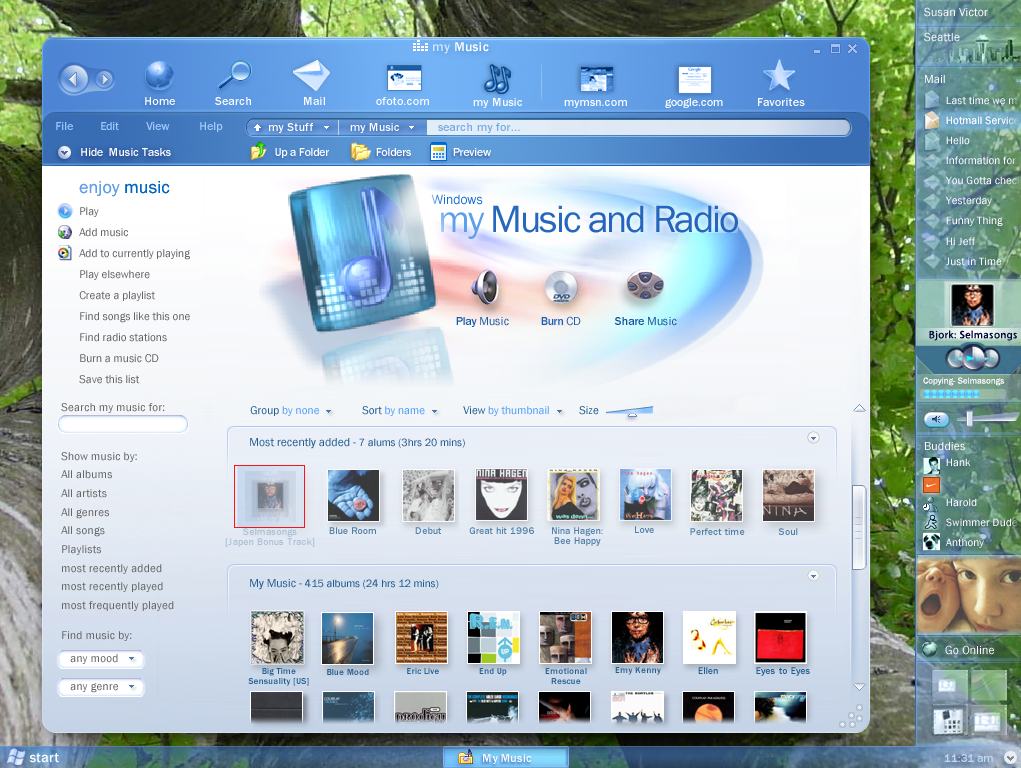Expand the system tray arrow by the clock
This screenshot has height=768, width=1021.
pyautogui.click(x=1010, y=758)
